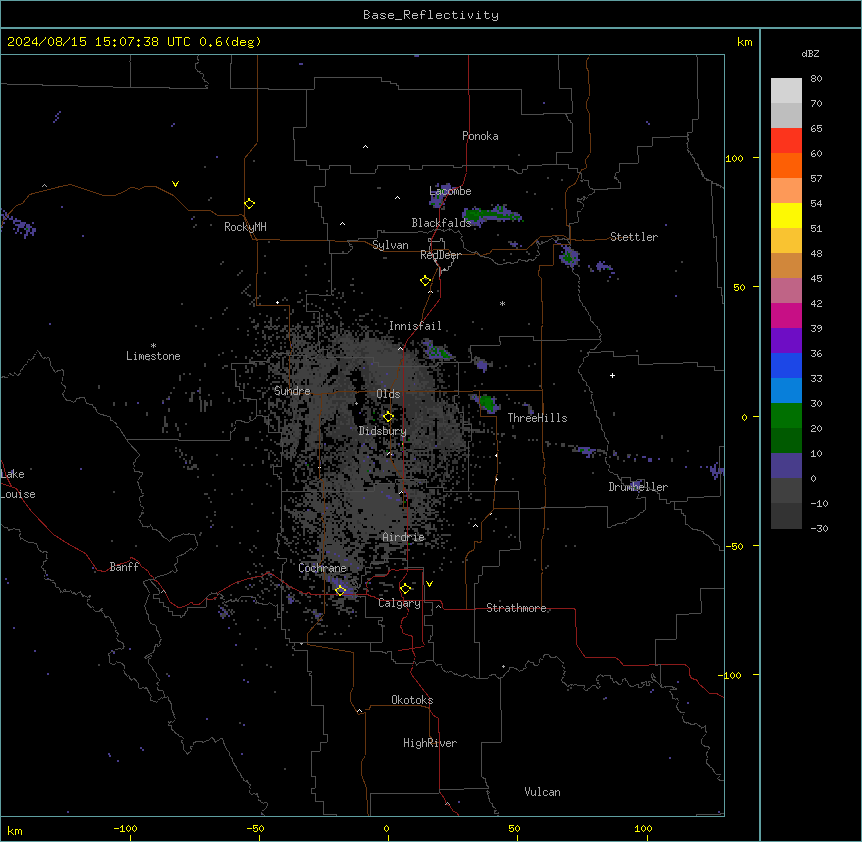The image size is (862, 842).
Task: Click the Drumheller label
Action: pyautogui.click(x=638, y=487)
